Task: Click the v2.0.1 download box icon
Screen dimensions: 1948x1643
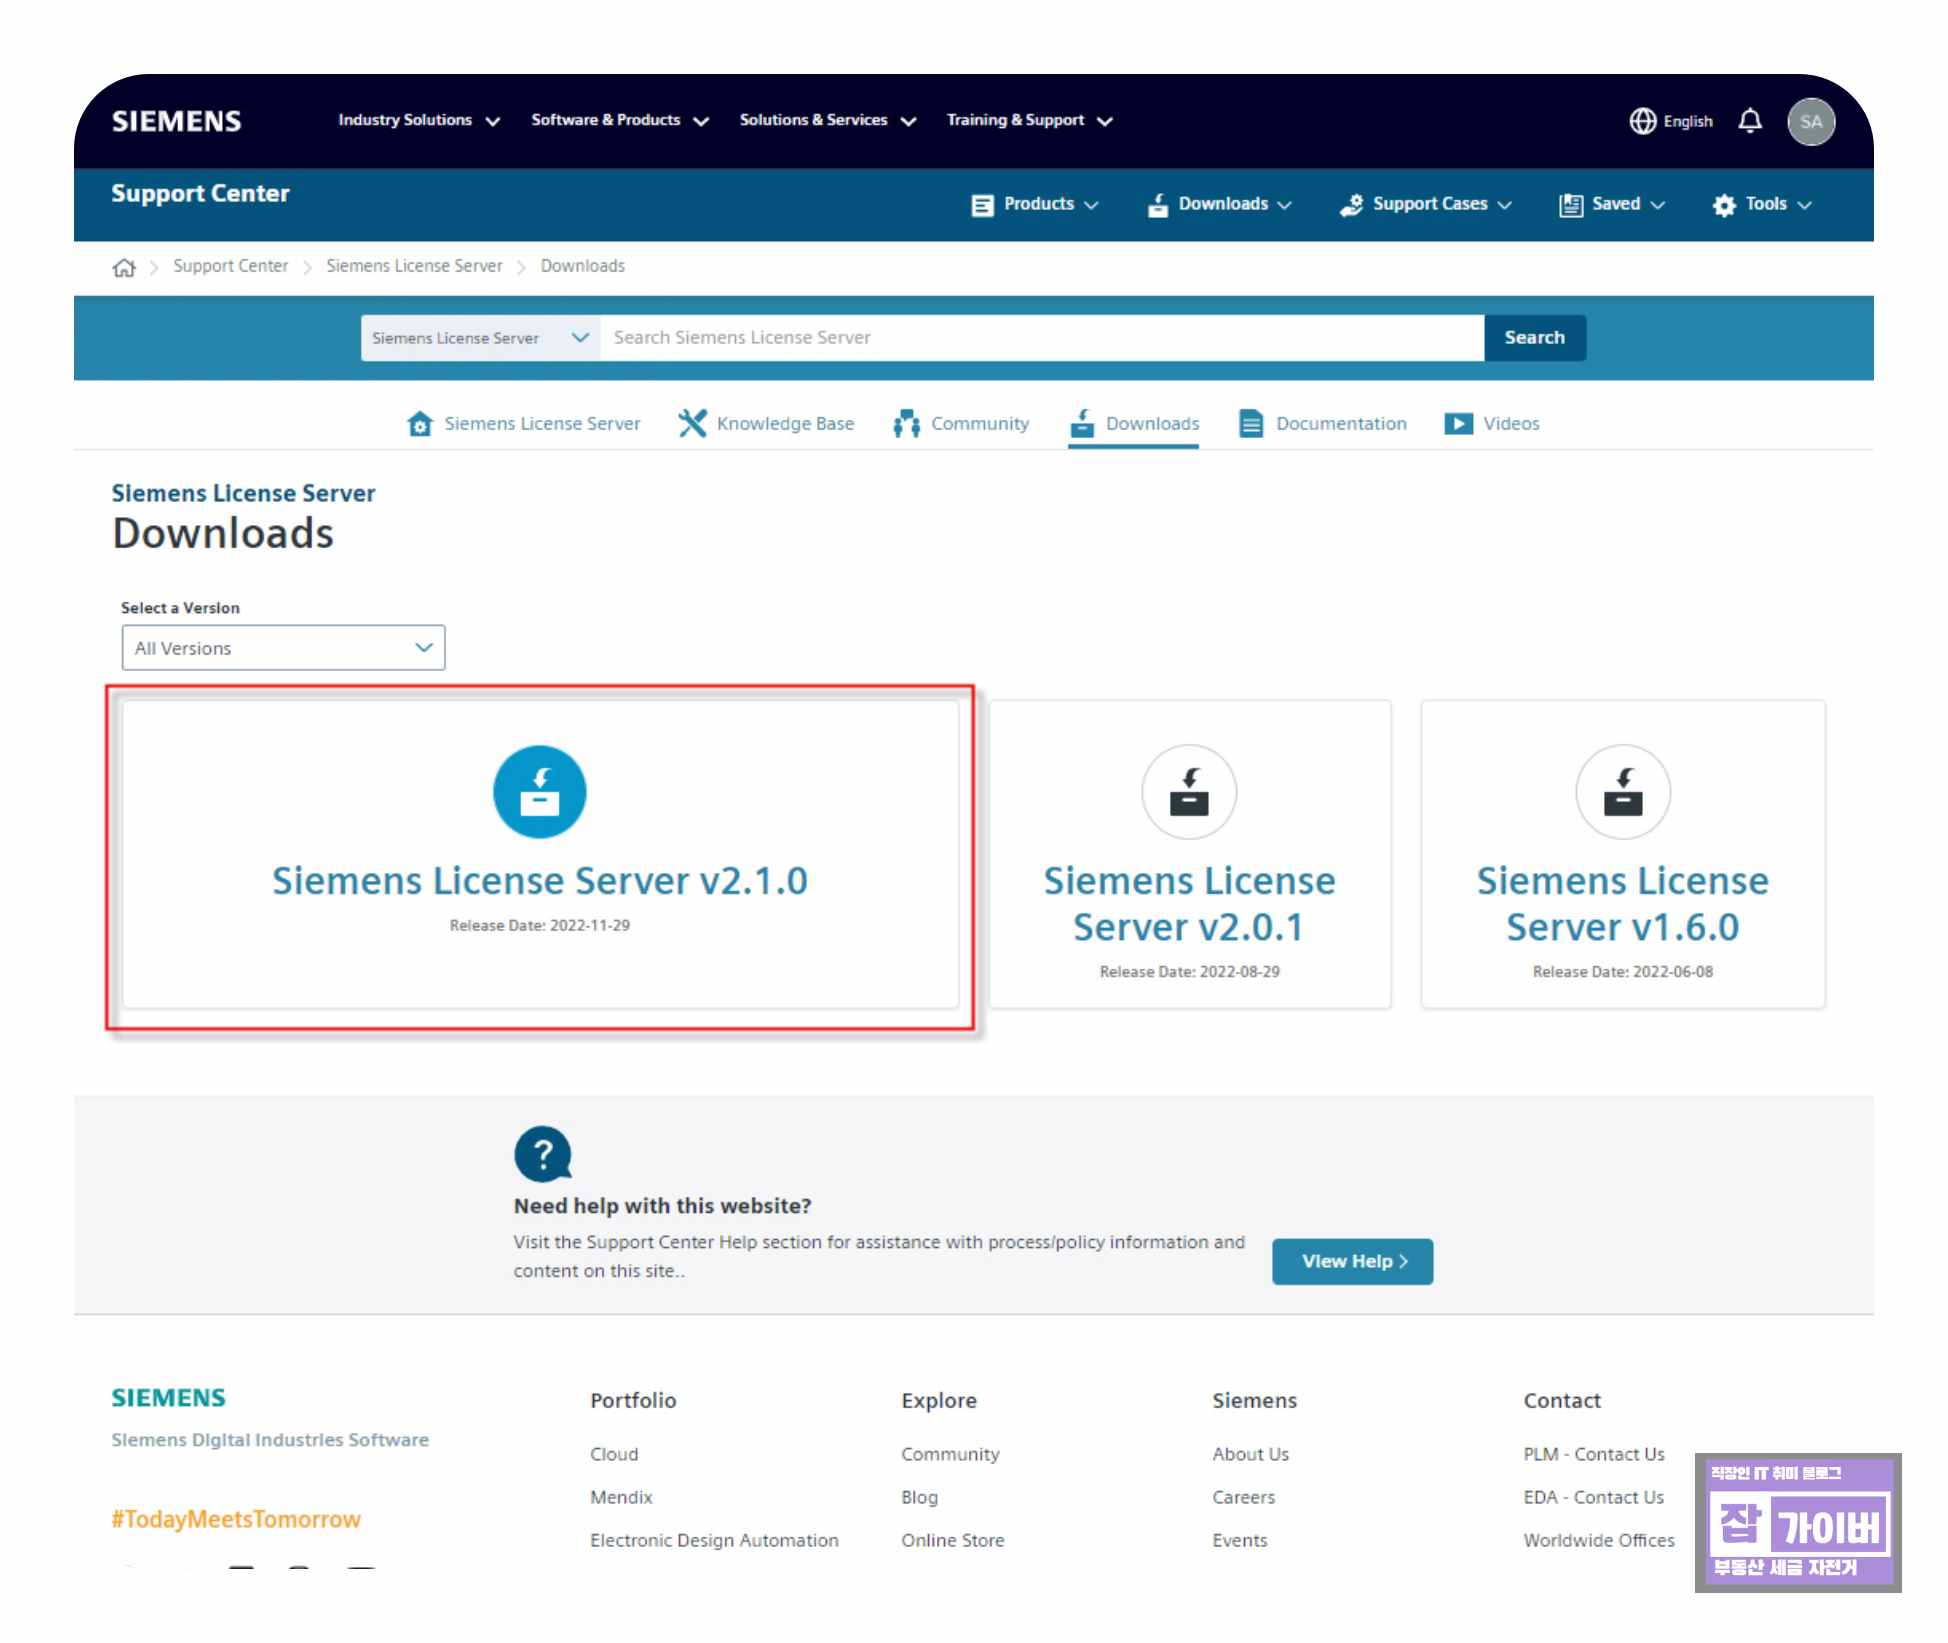Action: coord(1189,792)
